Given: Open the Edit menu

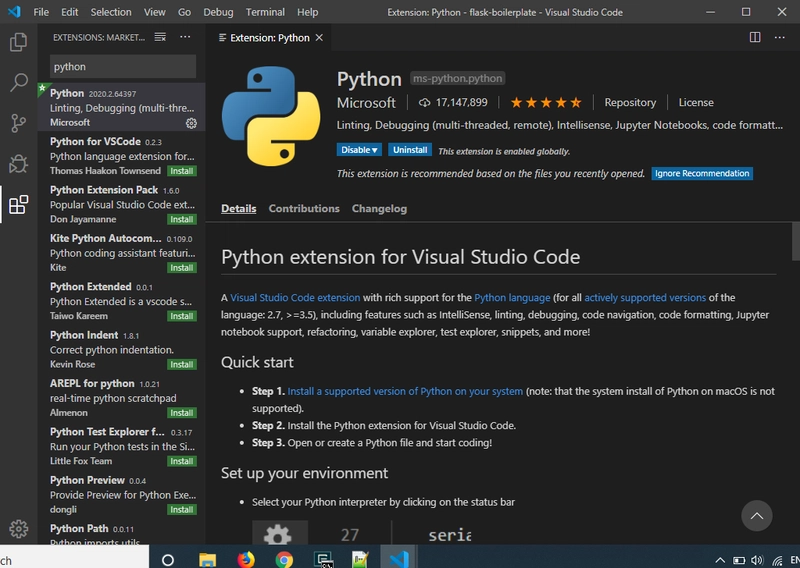Looking at the screenshot, I should point(69,12).
